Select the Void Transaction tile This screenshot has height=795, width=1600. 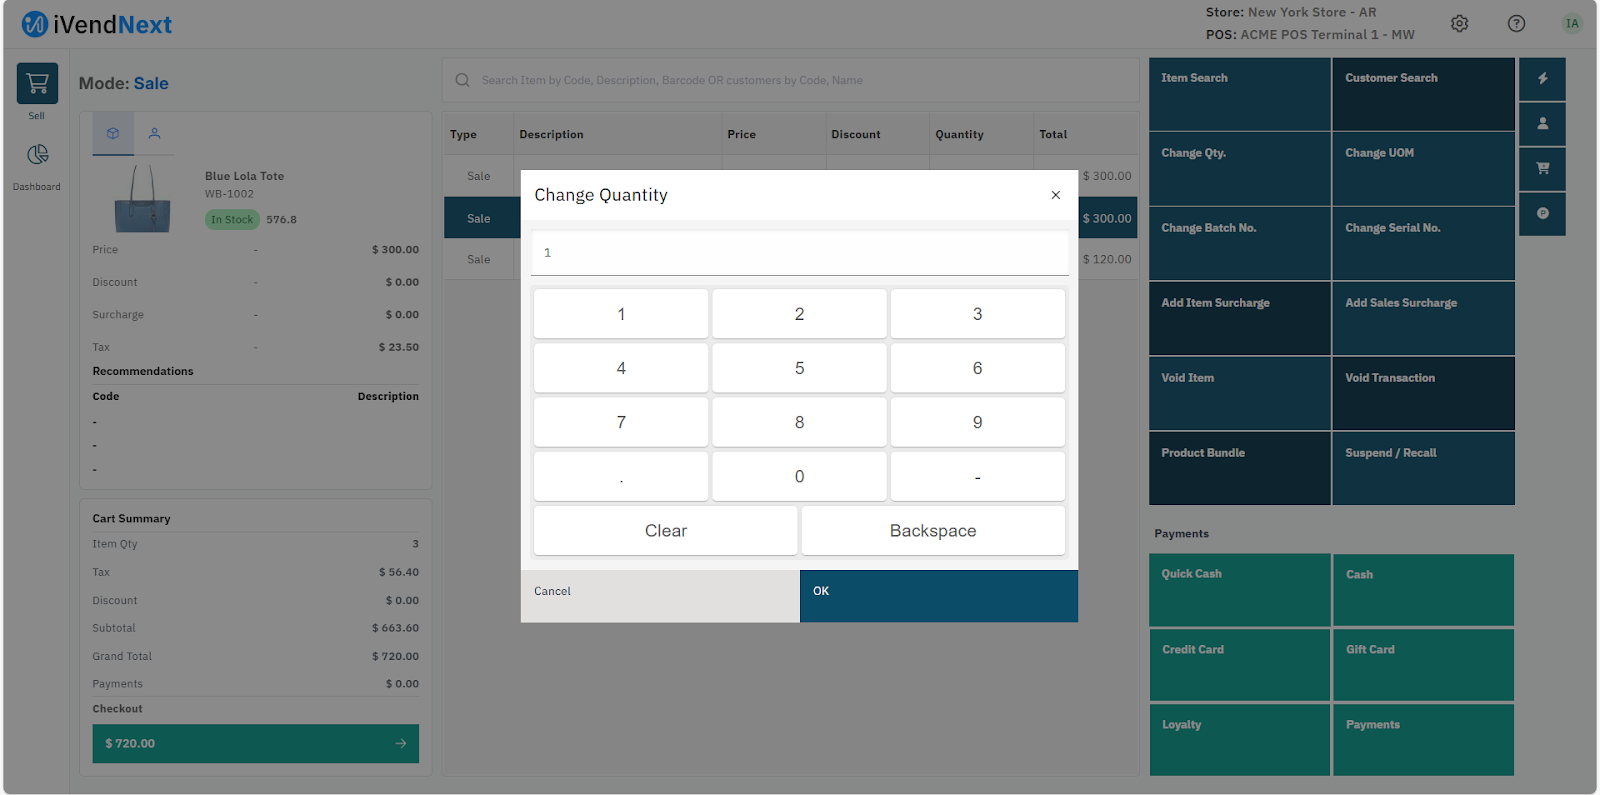coord(1422,393)
